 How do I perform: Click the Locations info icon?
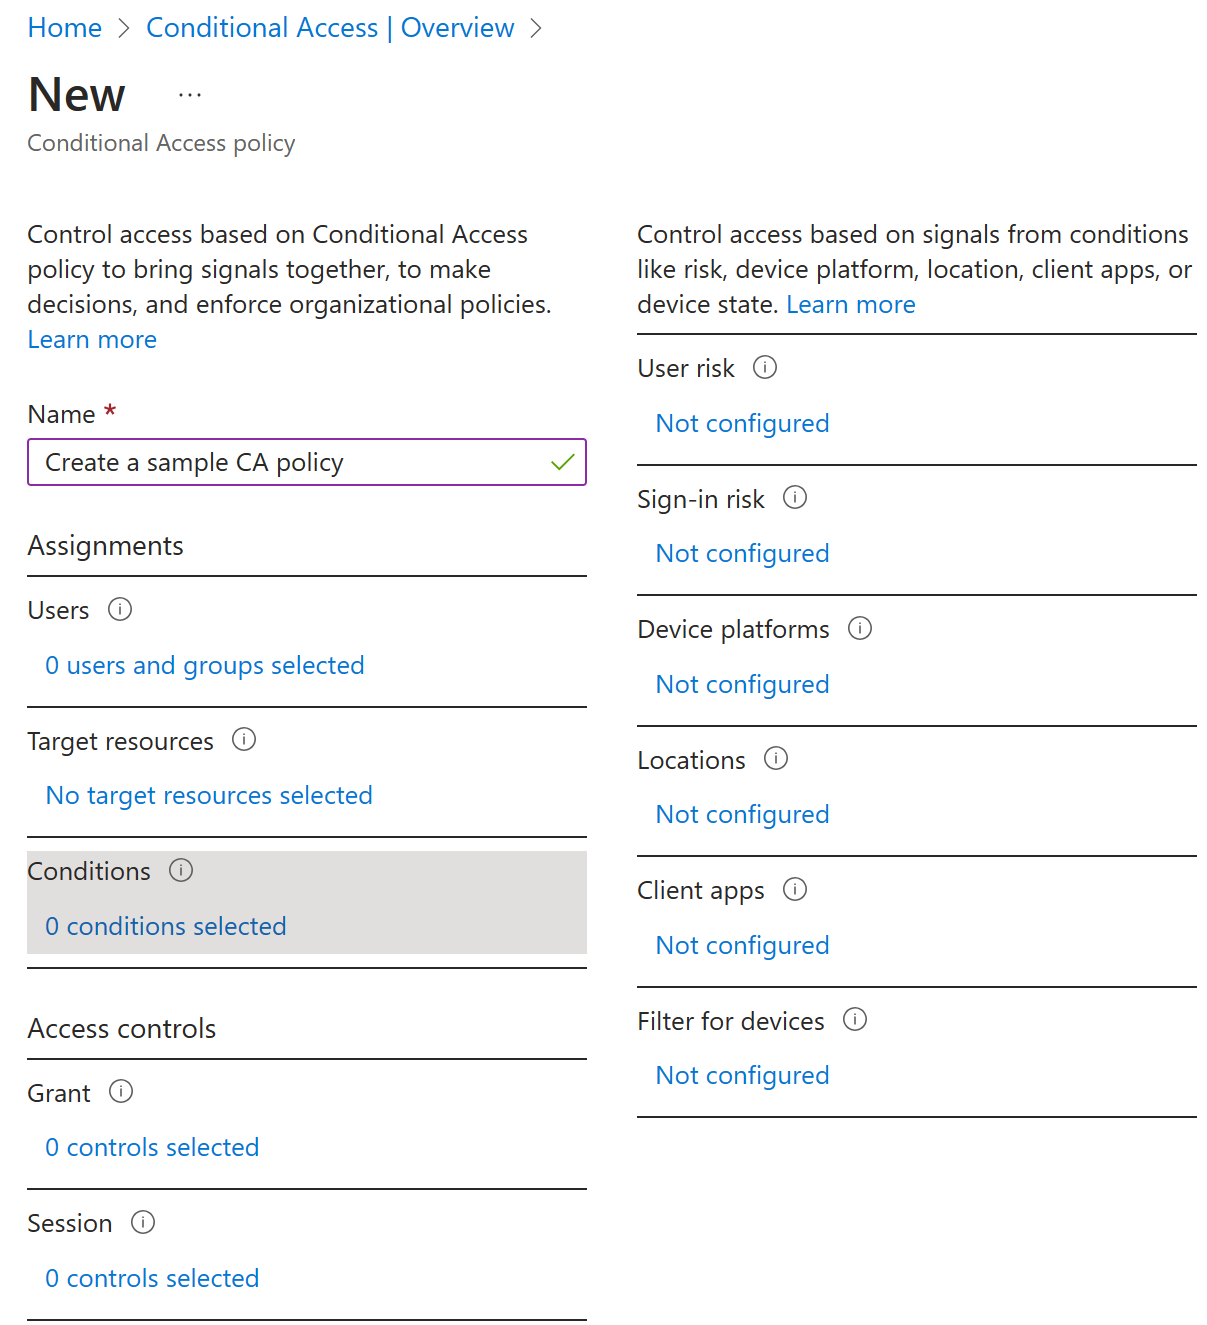click(x=777, y=759)
